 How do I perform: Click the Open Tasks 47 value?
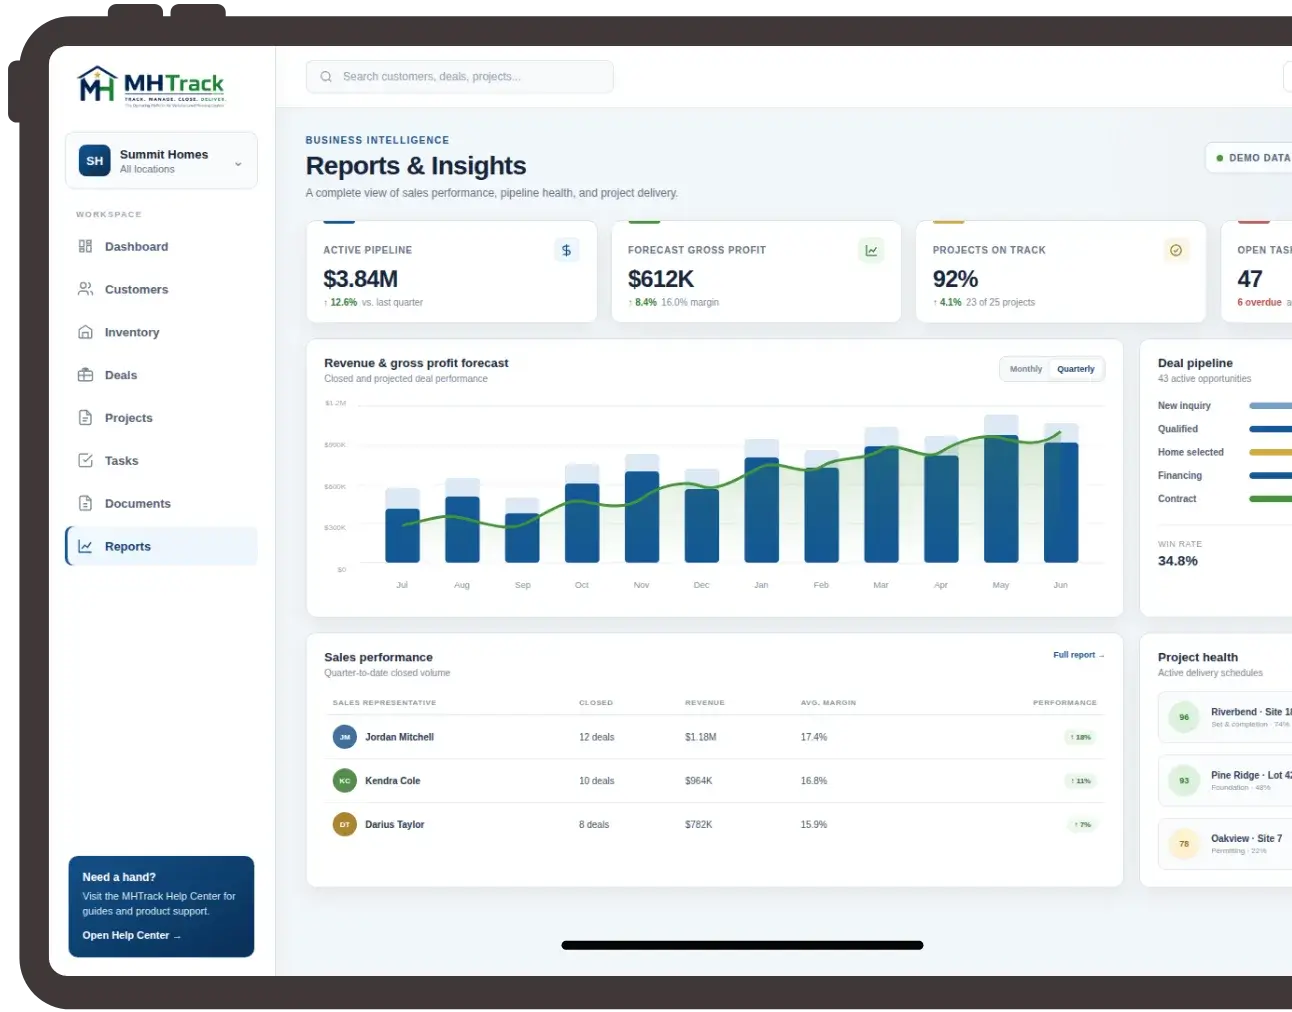tap(1250, 280)
